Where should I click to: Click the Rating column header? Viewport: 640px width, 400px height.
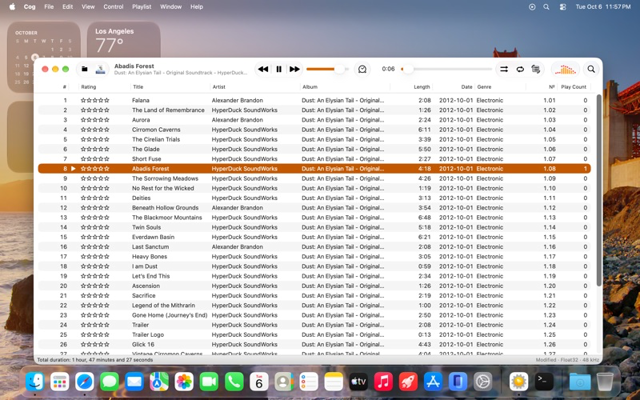[104, 87]
